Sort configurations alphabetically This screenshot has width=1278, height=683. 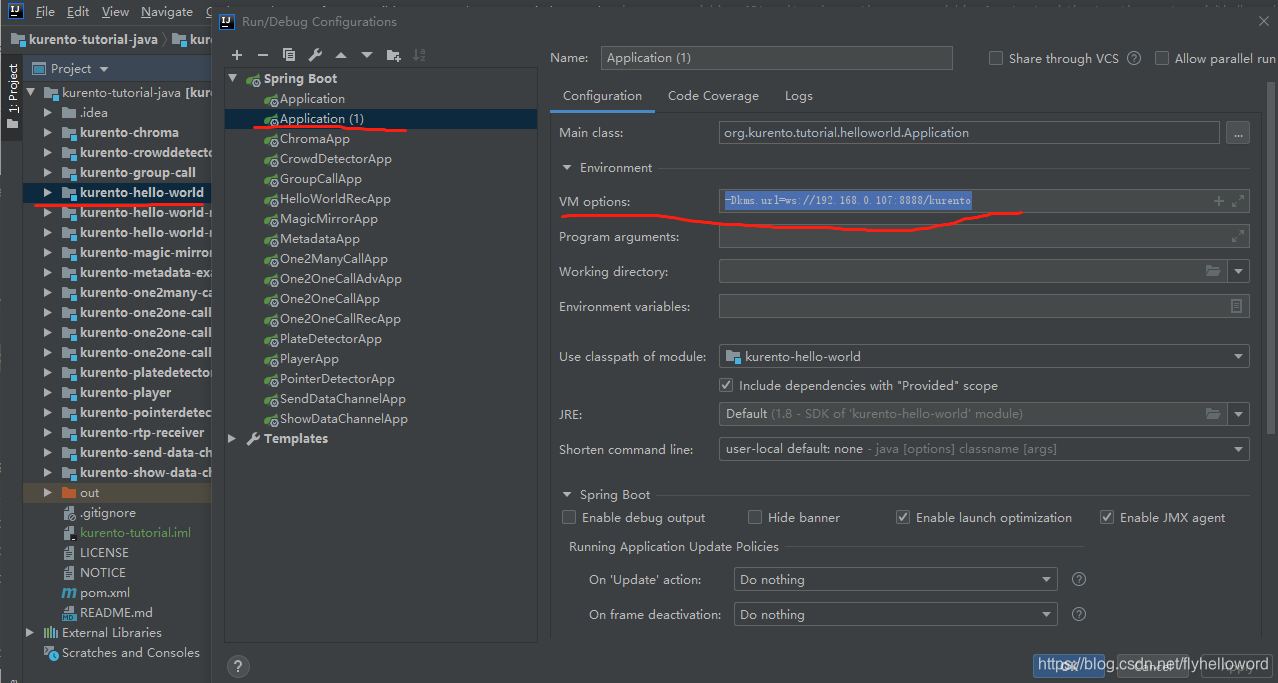point(419,55)
